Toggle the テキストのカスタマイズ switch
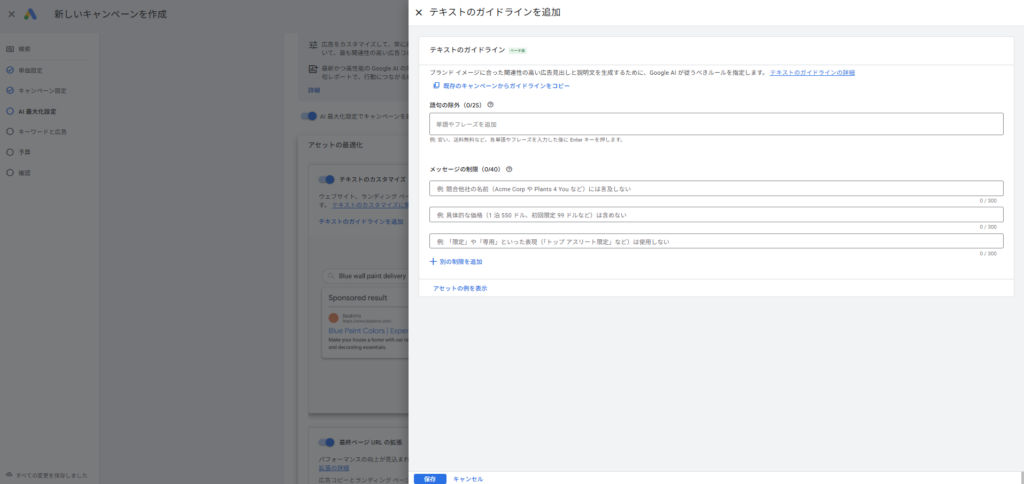The image size is (1024, 484). (x=326, y=180)
